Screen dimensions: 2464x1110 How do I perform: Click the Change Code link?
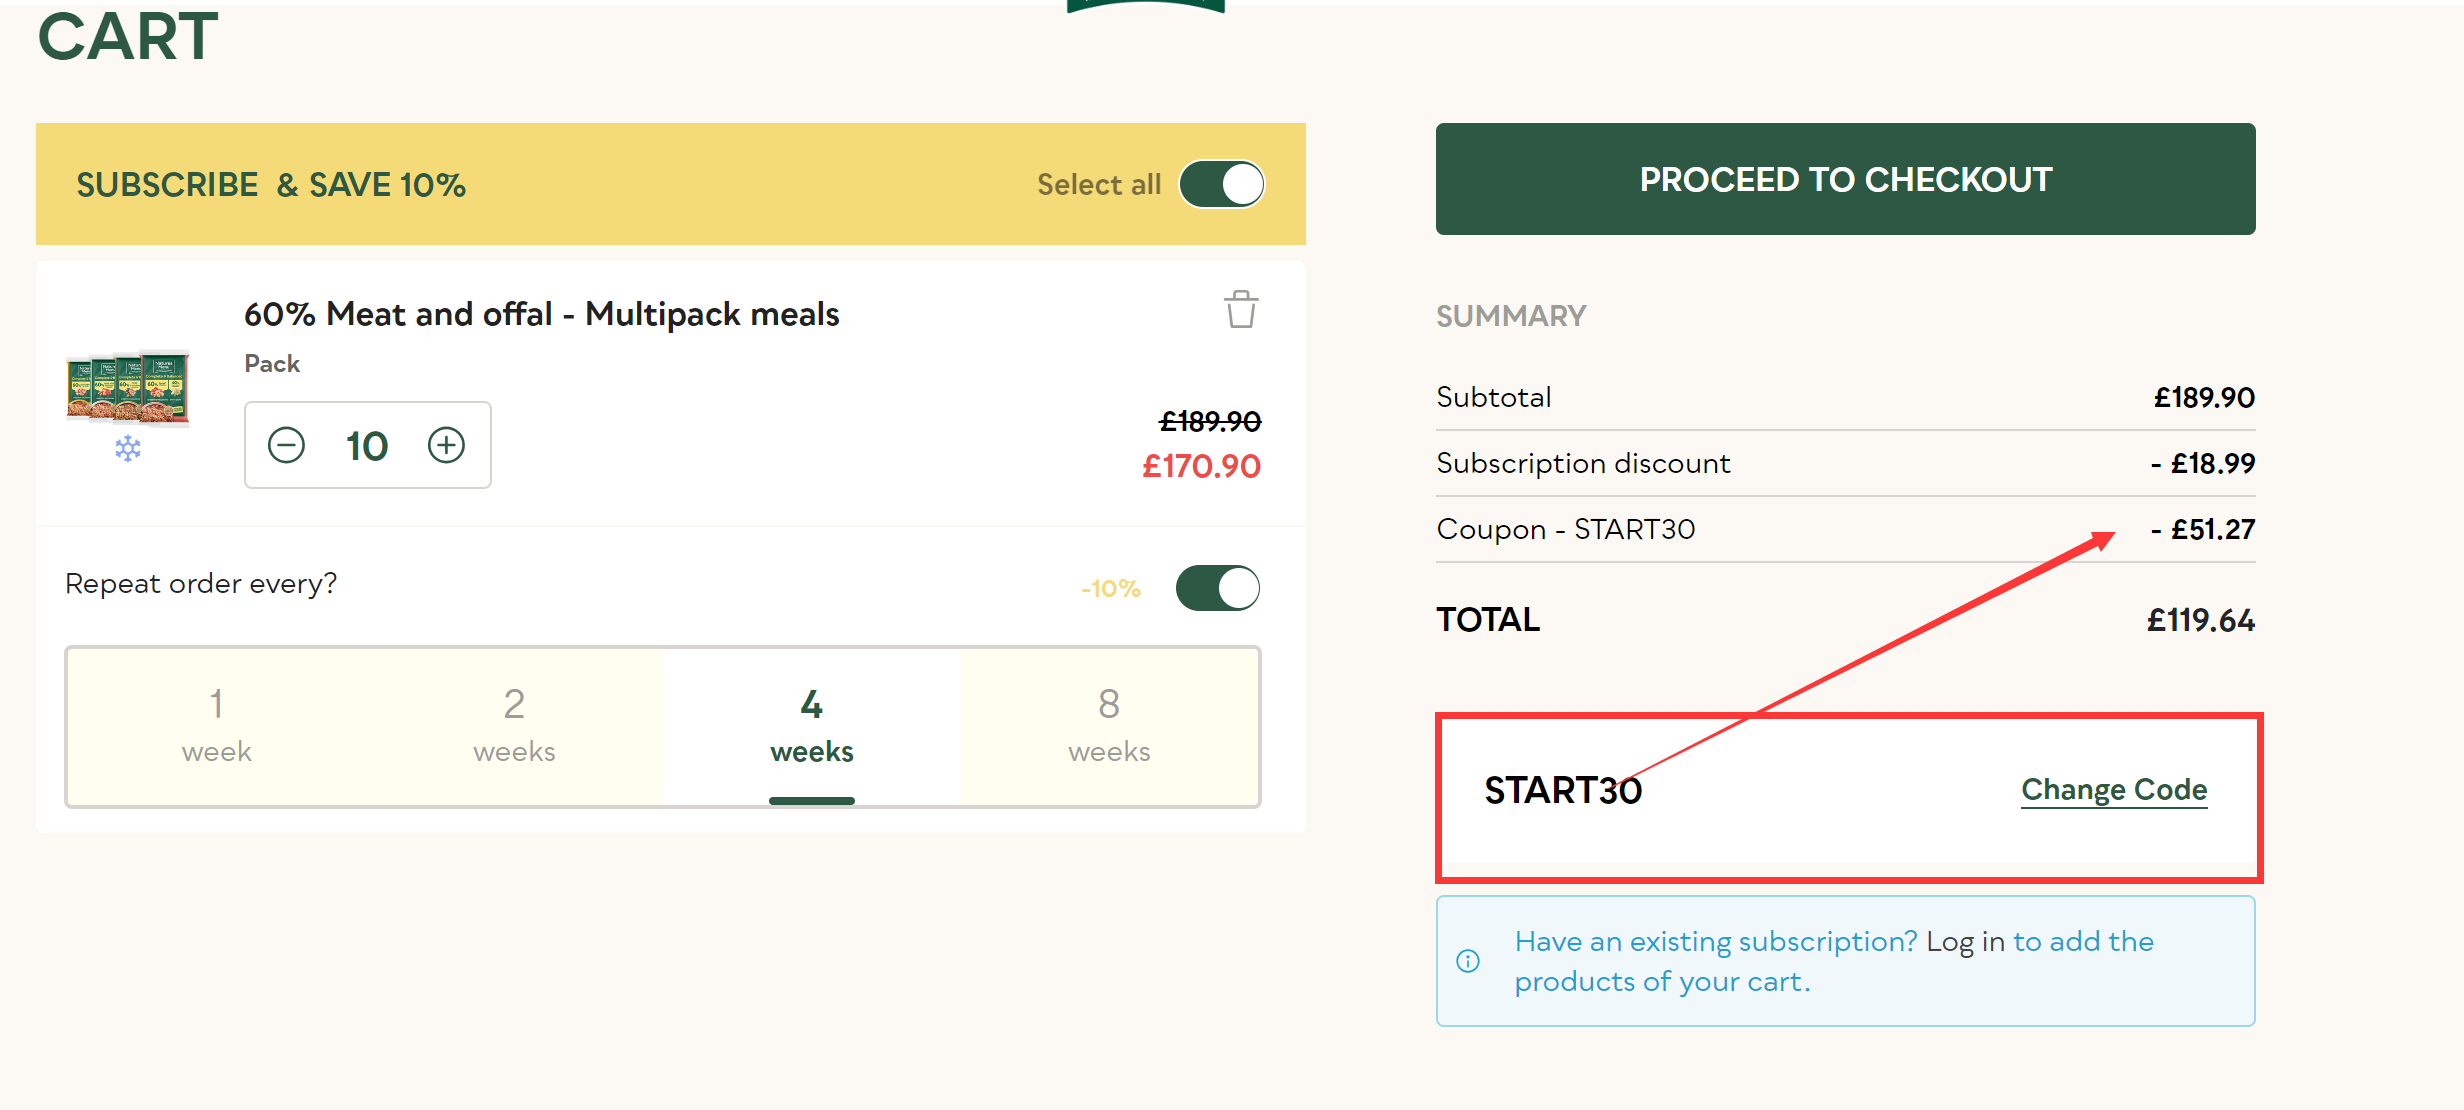click(x=2114, y=789)
